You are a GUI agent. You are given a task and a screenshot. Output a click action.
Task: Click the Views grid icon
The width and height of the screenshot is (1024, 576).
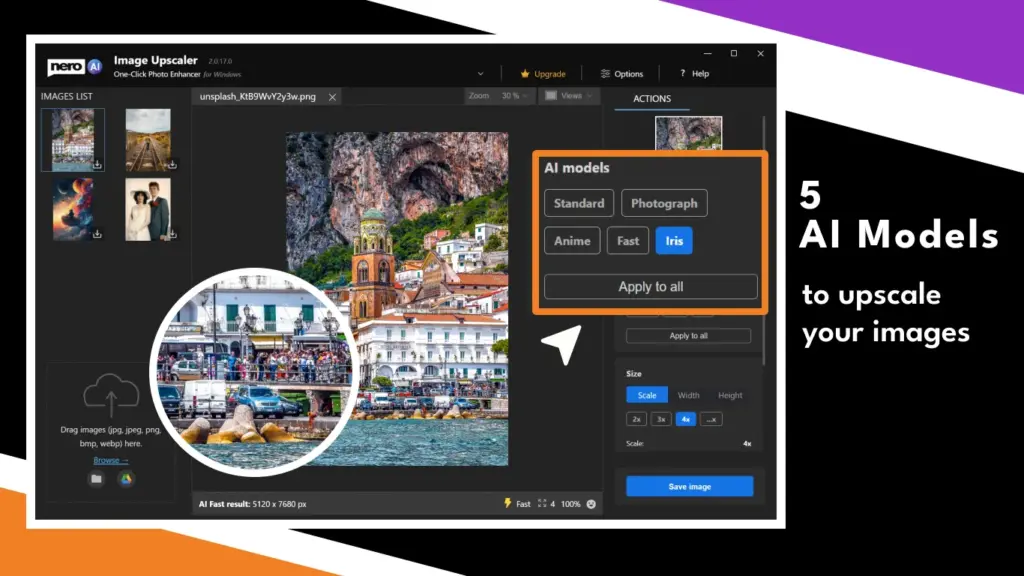pos(551,97)
